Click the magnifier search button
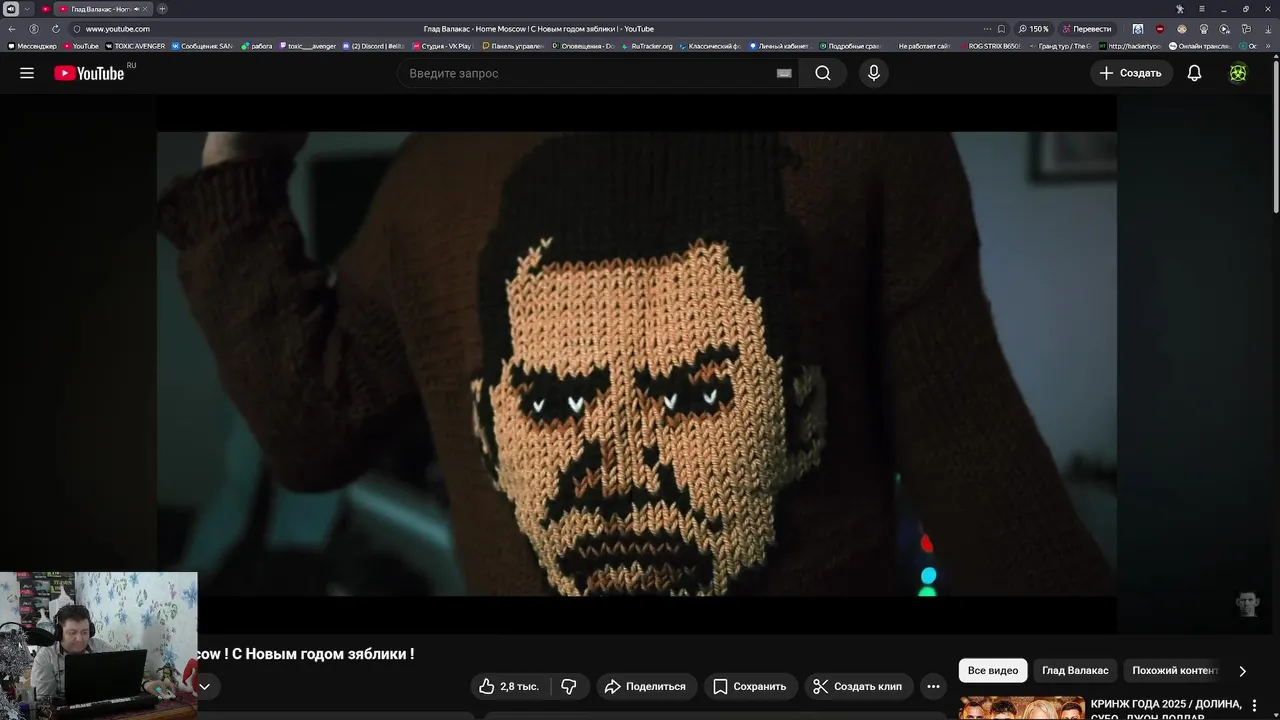The image size is (1280, 720). click(x=823, y=73)
